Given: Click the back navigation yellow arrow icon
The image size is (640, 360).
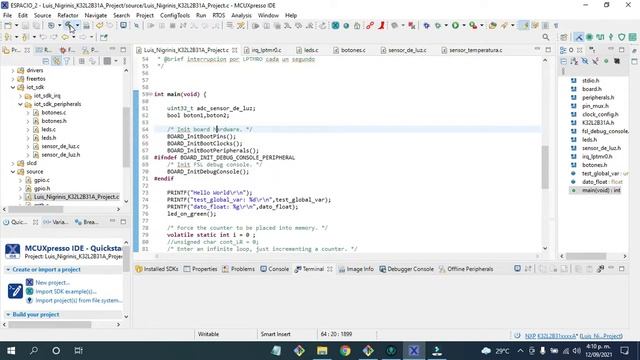Looking at the screenshot, I should (x=65, y=37).
